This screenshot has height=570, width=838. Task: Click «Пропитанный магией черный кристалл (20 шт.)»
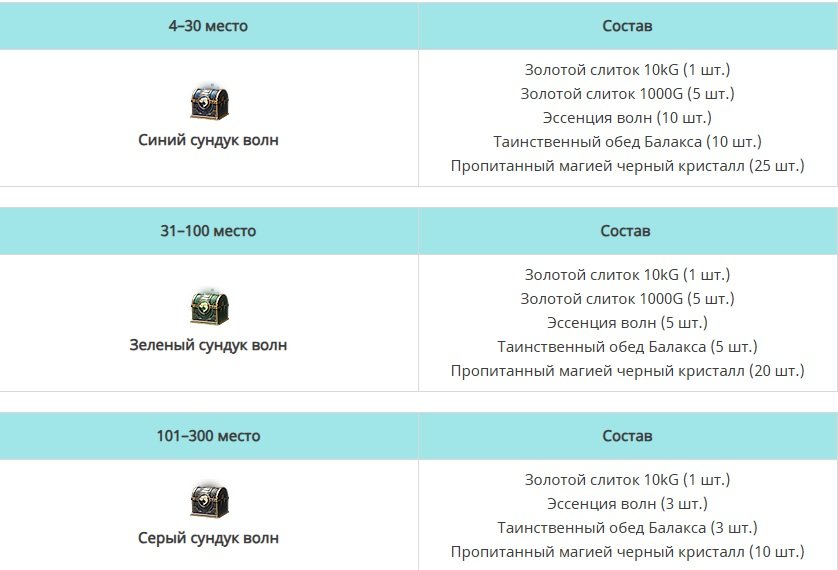tap(627, 371)
